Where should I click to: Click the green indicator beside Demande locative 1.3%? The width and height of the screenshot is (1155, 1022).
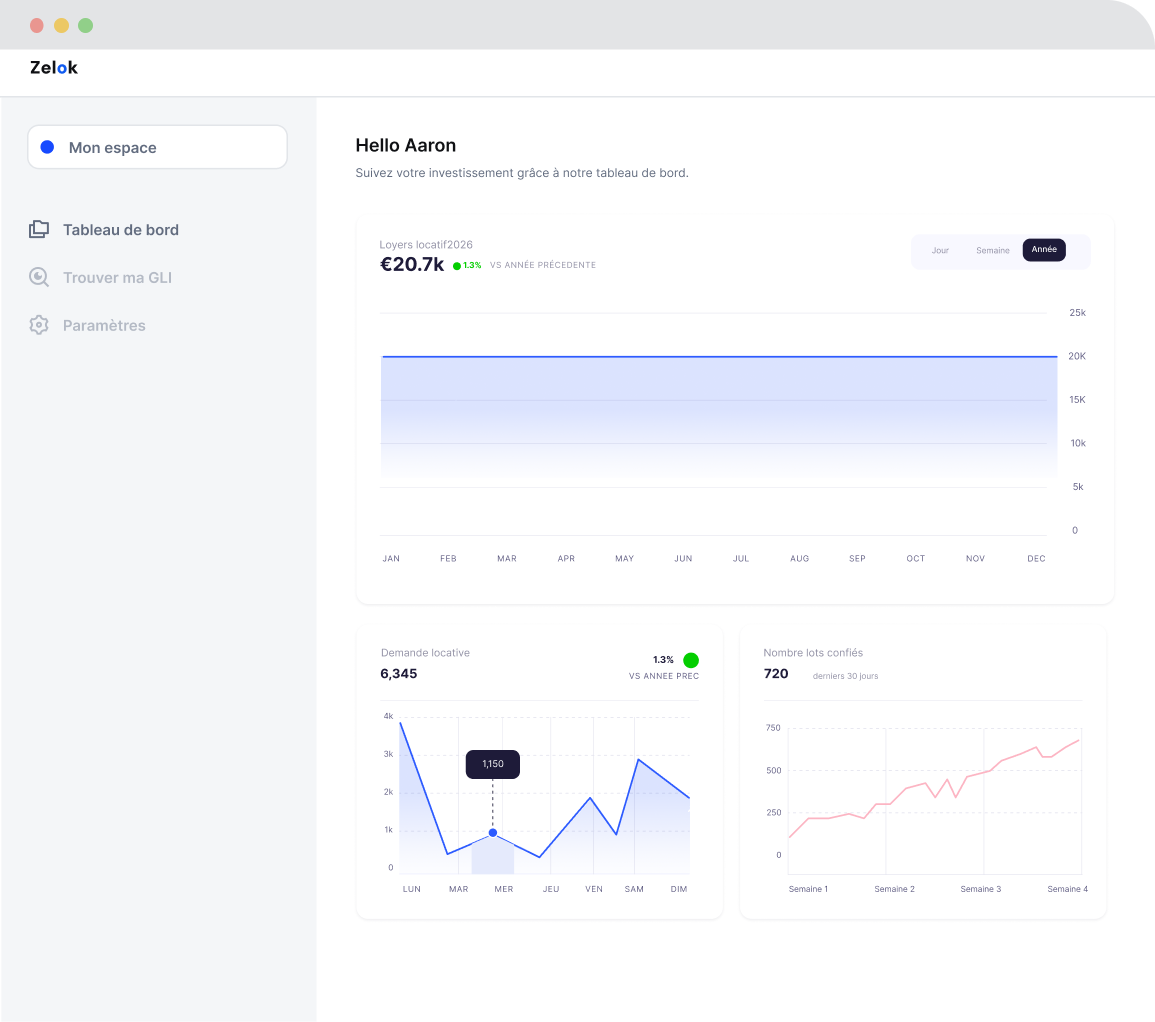(x=691, y=660)
